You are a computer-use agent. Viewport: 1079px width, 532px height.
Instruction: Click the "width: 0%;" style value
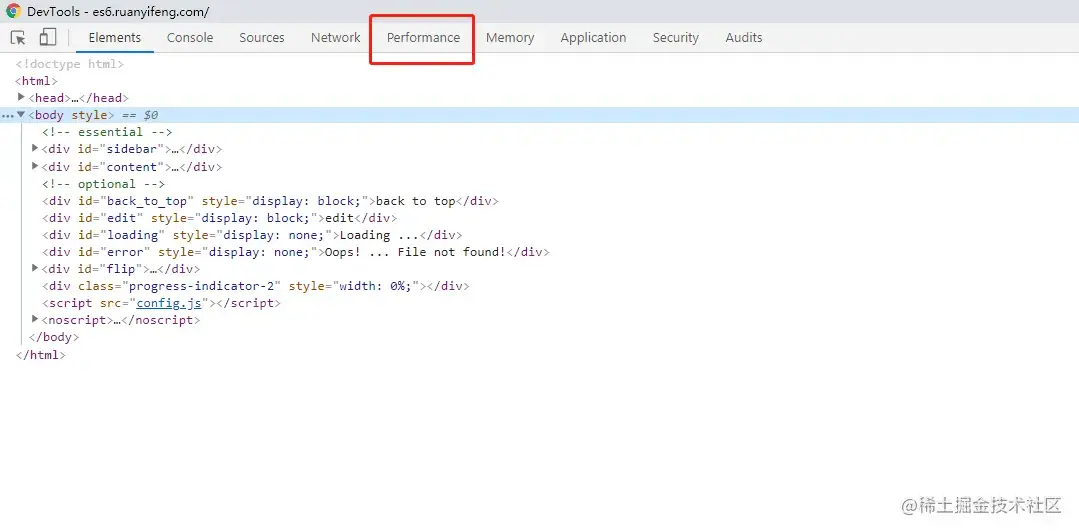(x=375, y=286)
